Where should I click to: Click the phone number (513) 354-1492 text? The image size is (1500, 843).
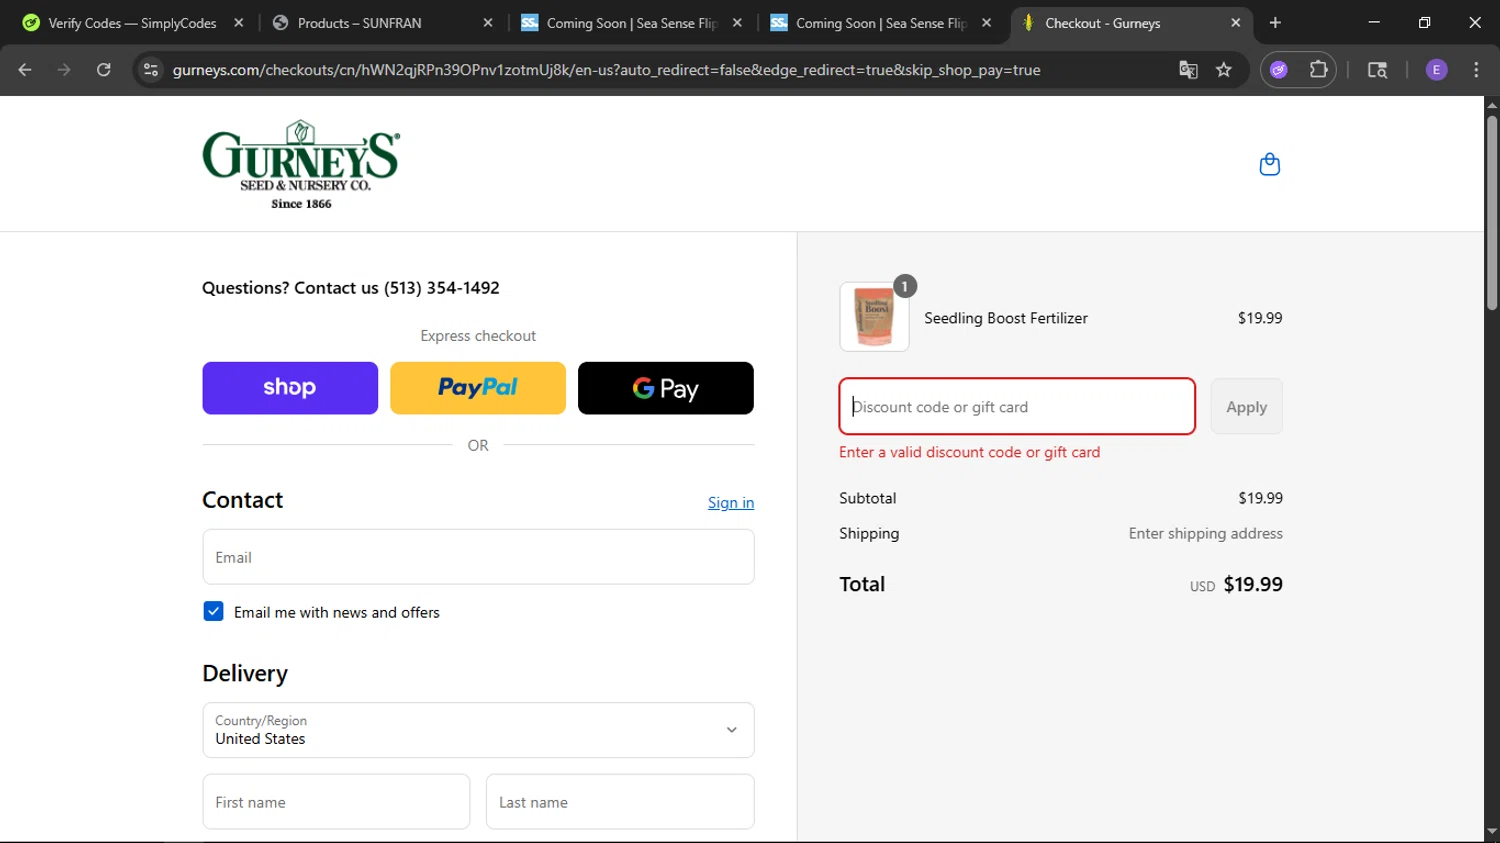point(442,288)
